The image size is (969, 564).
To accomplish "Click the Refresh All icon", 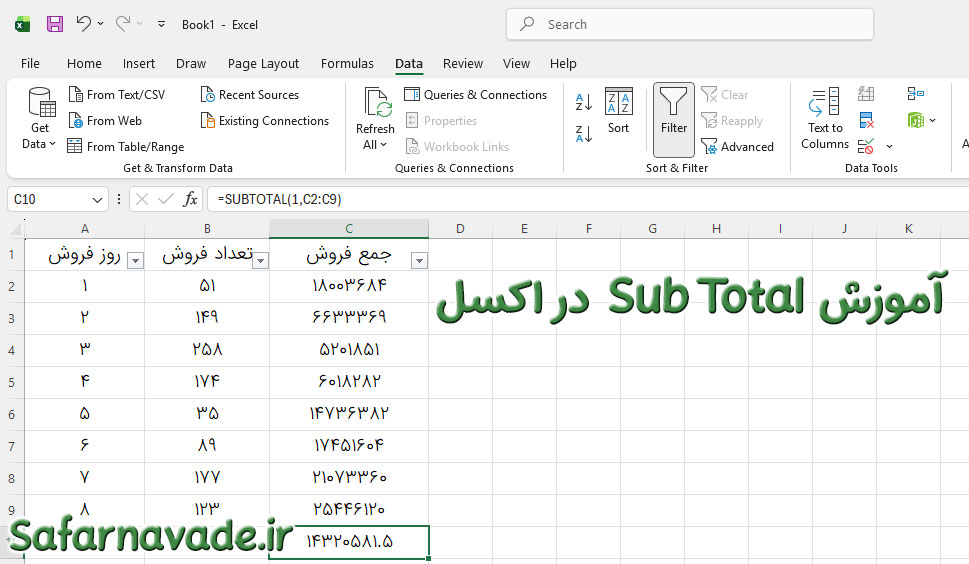I will (x=376, y=102).
